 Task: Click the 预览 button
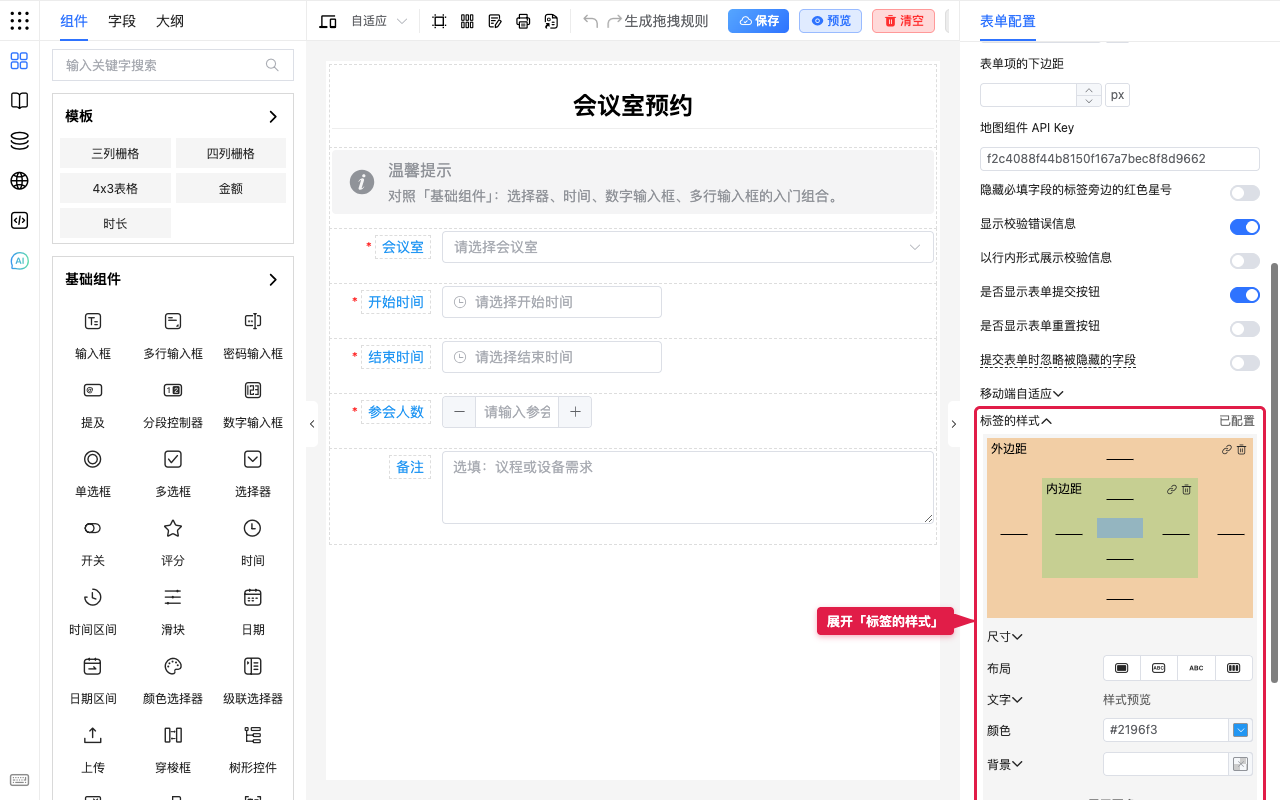pos(830,21)
